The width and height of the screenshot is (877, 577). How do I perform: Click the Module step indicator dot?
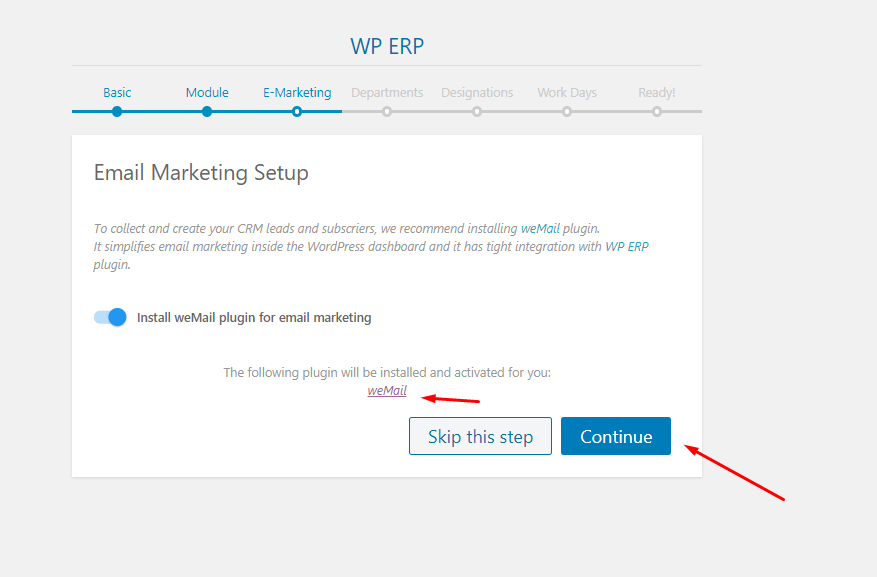coord(207,112)
